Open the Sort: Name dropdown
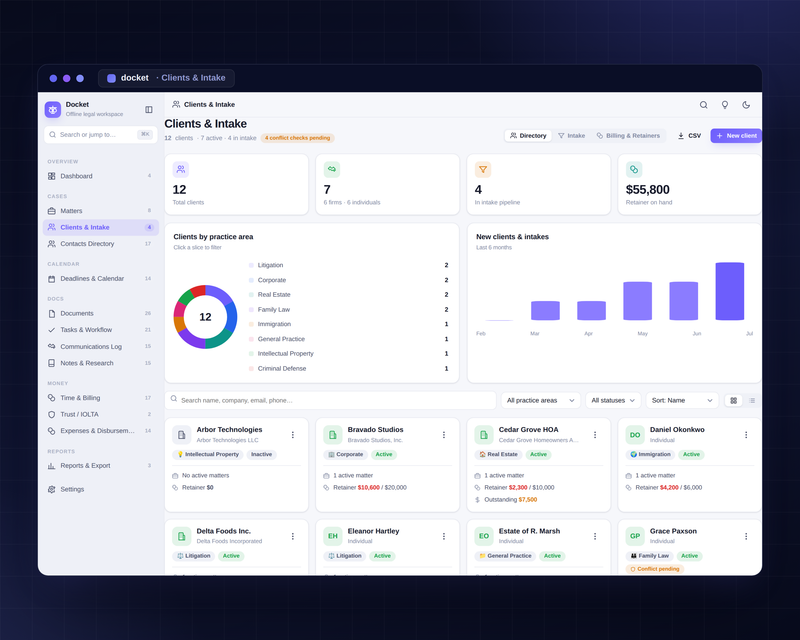 [682, 401]
